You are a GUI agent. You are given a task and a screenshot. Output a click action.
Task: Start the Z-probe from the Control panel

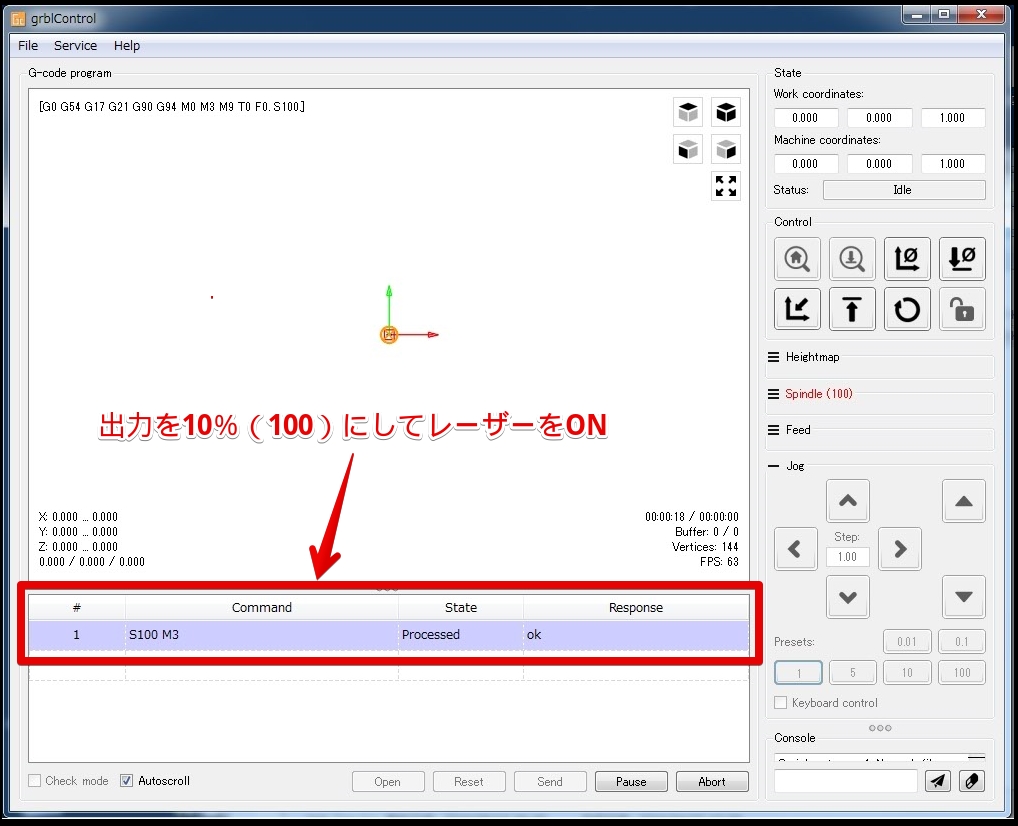[852, 259]
